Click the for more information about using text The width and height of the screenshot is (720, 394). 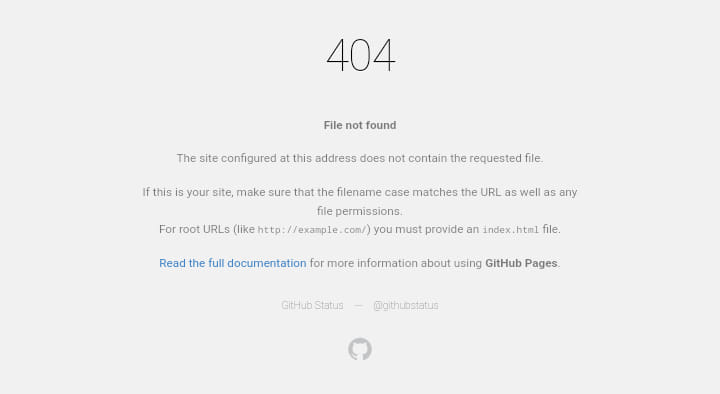tap(395, 263)
